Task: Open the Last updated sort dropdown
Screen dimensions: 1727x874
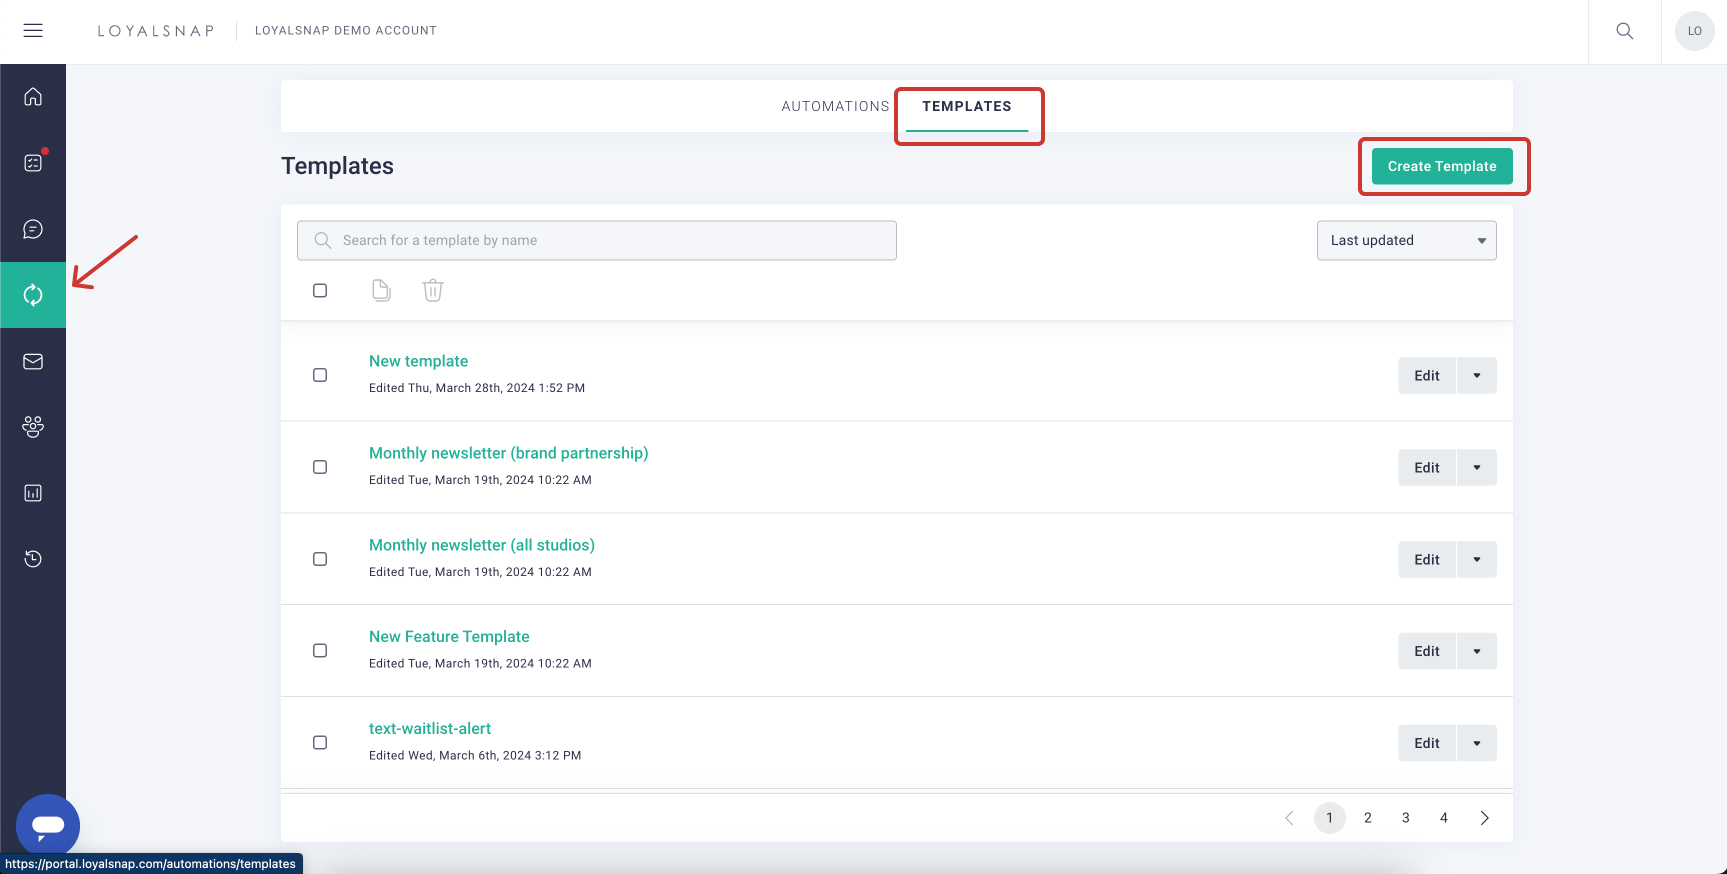Action: pyautogui.click(x=1406, y=240)
